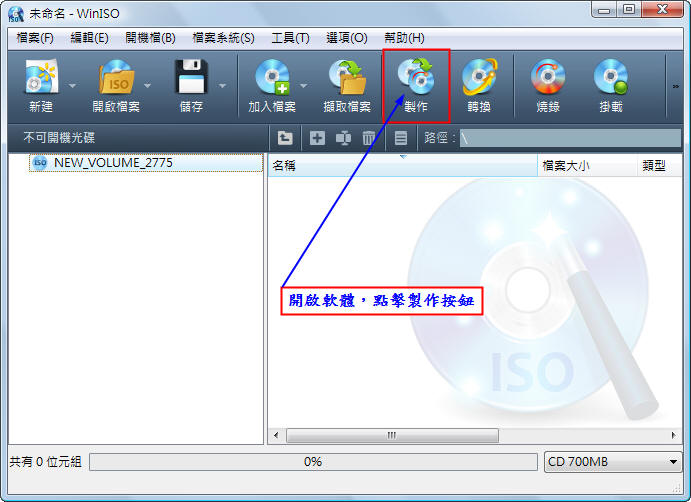The image size is (691, 502).
Task: Expand the dropdown arrow beside 新建
Action: click(73, 86)
